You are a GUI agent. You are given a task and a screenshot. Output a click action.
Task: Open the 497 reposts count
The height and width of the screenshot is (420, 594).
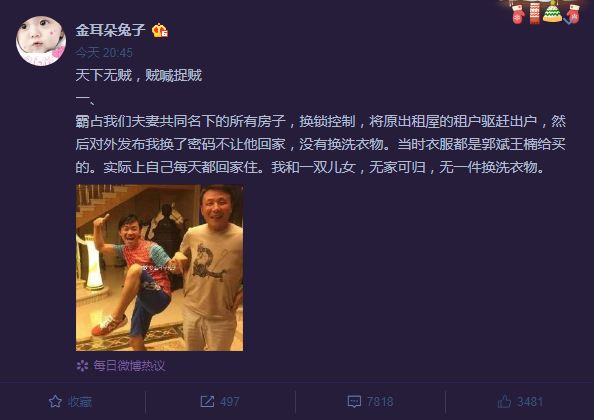click(x=230, y=402)
